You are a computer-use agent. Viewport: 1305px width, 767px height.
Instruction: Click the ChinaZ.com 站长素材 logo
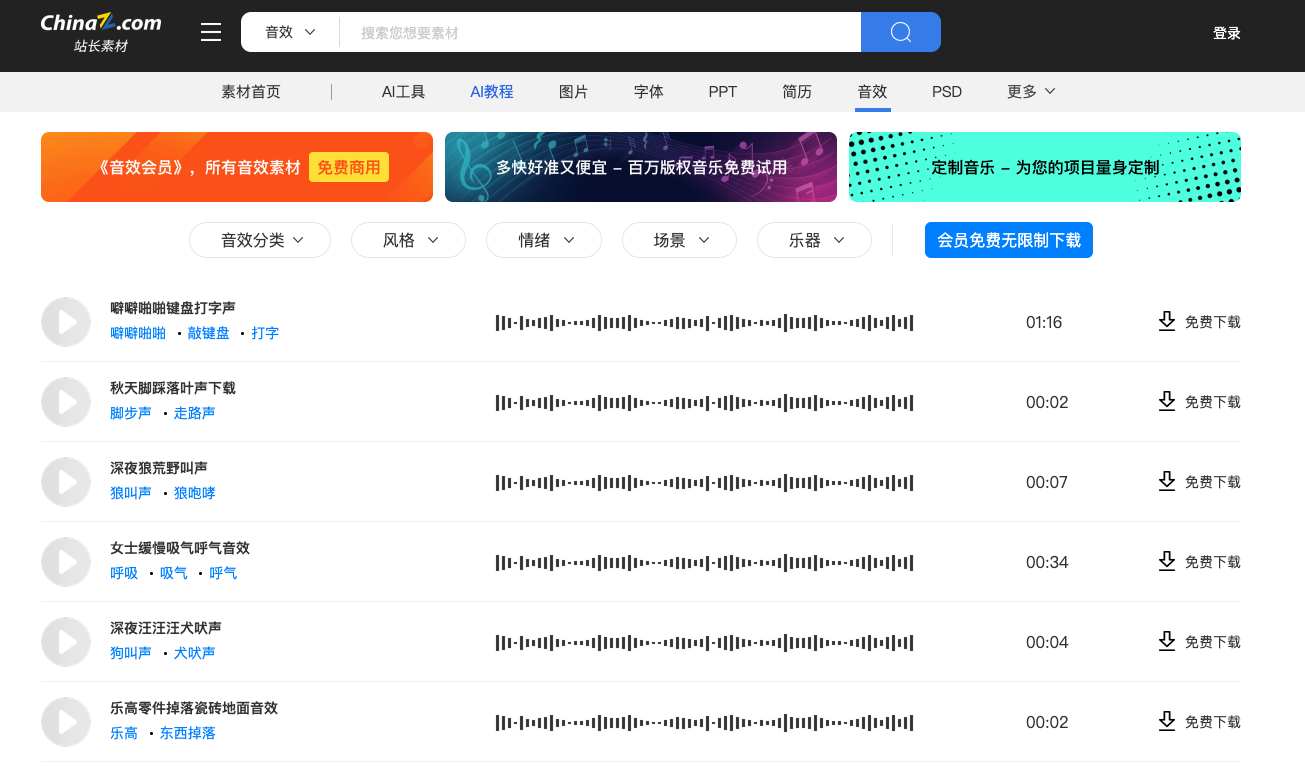[101, 33]
